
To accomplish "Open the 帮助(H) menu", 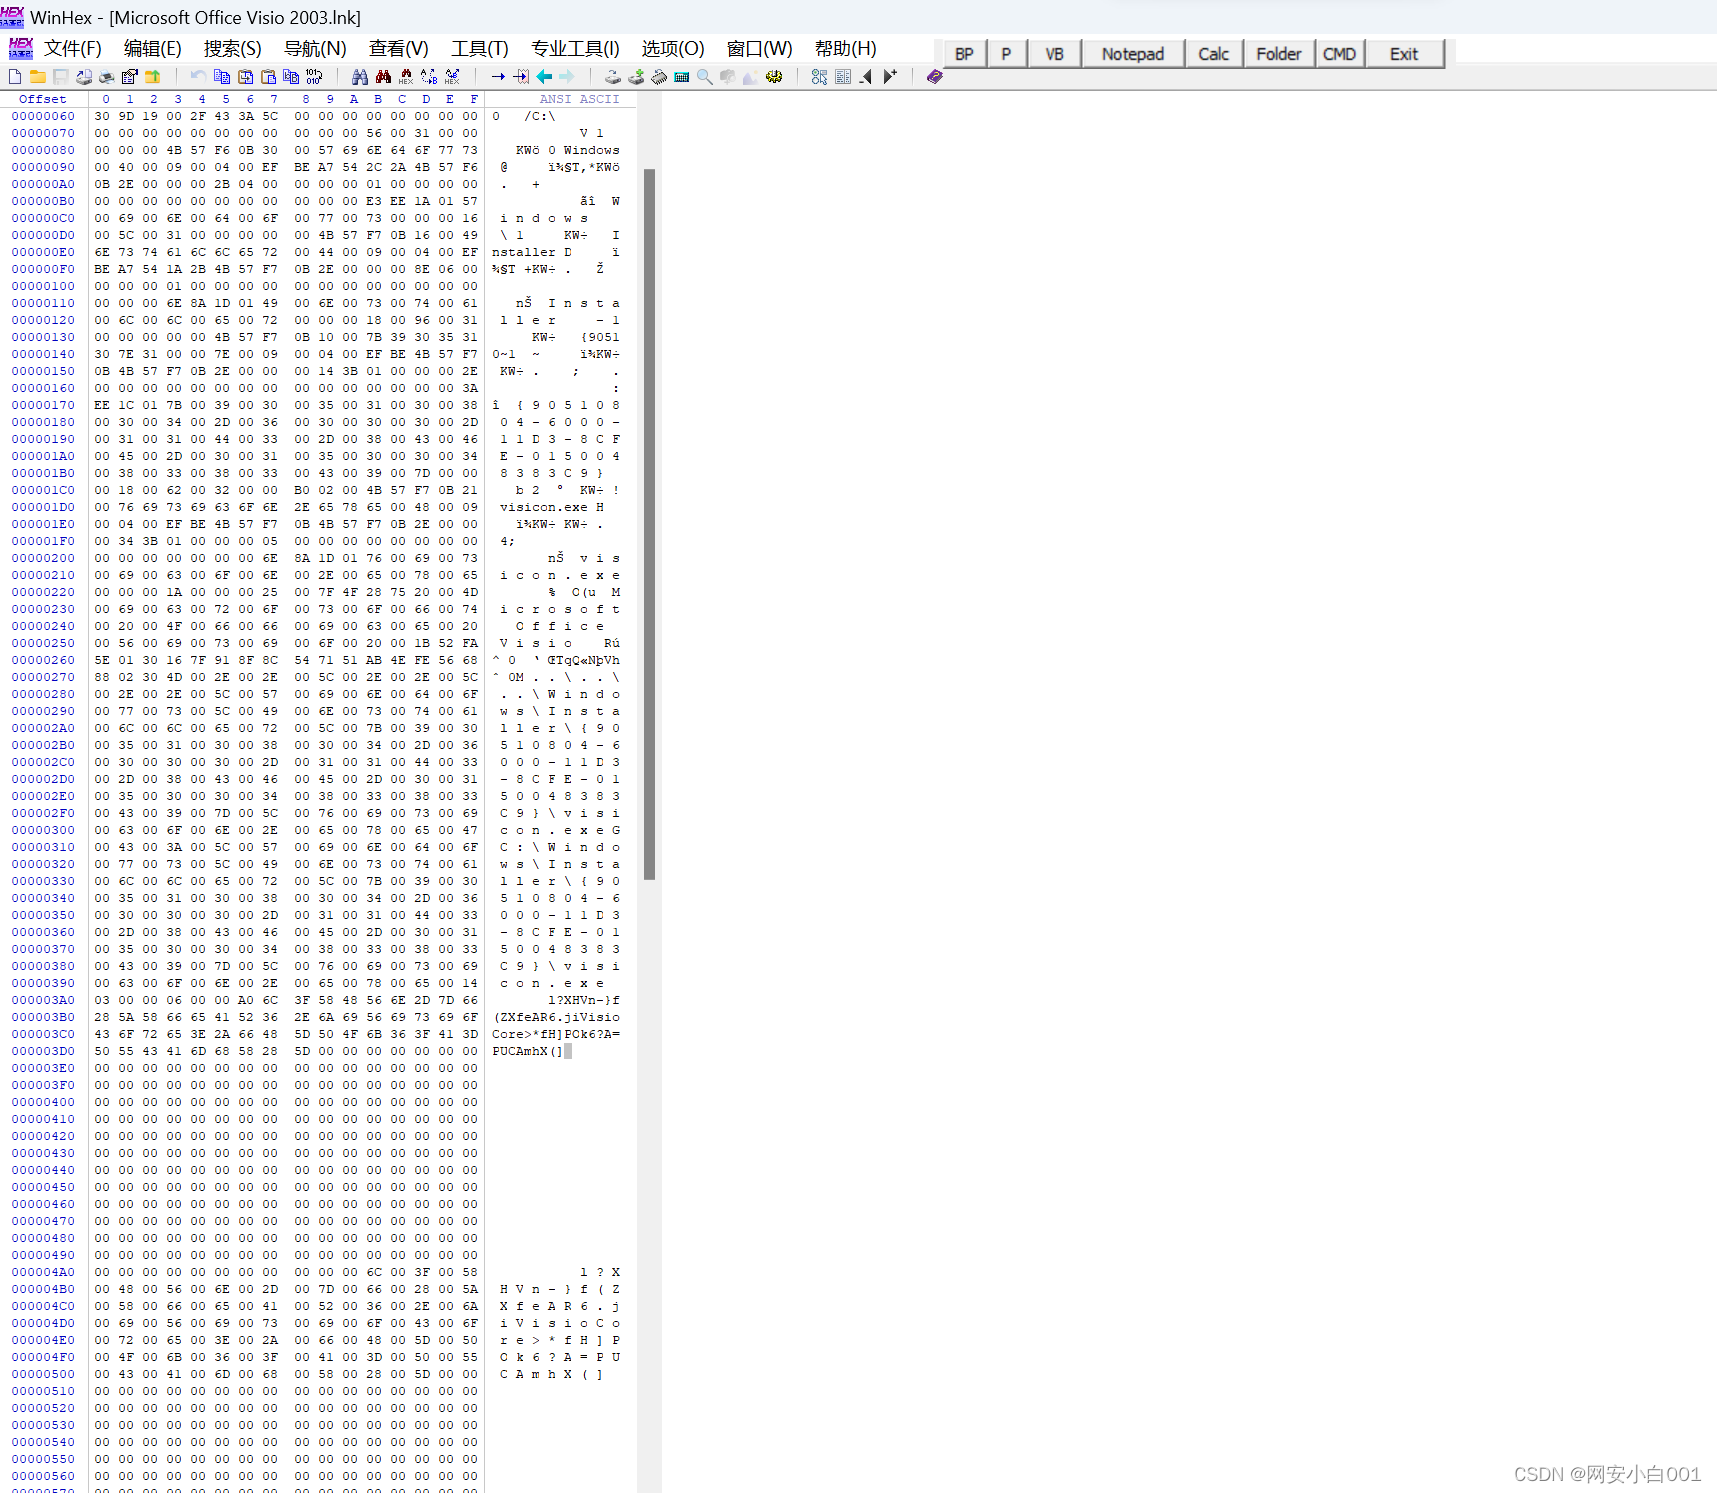I will (x=845, y=49).
